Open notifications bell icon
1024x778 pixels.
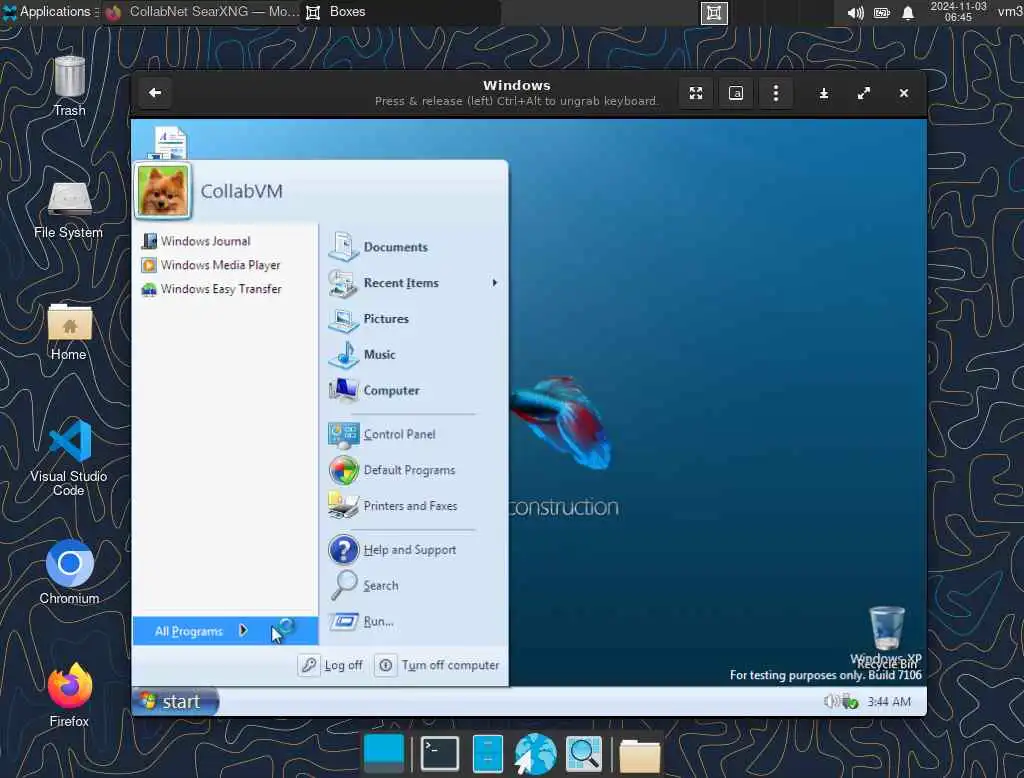pos(908,13)
